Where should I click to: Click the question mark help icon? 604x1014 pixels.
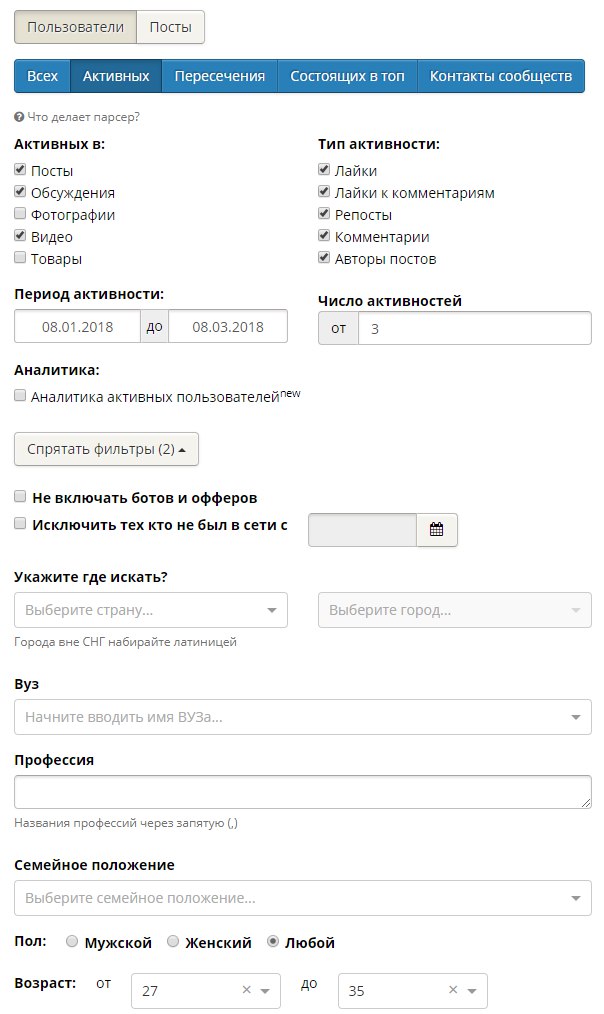click(19, 117)
